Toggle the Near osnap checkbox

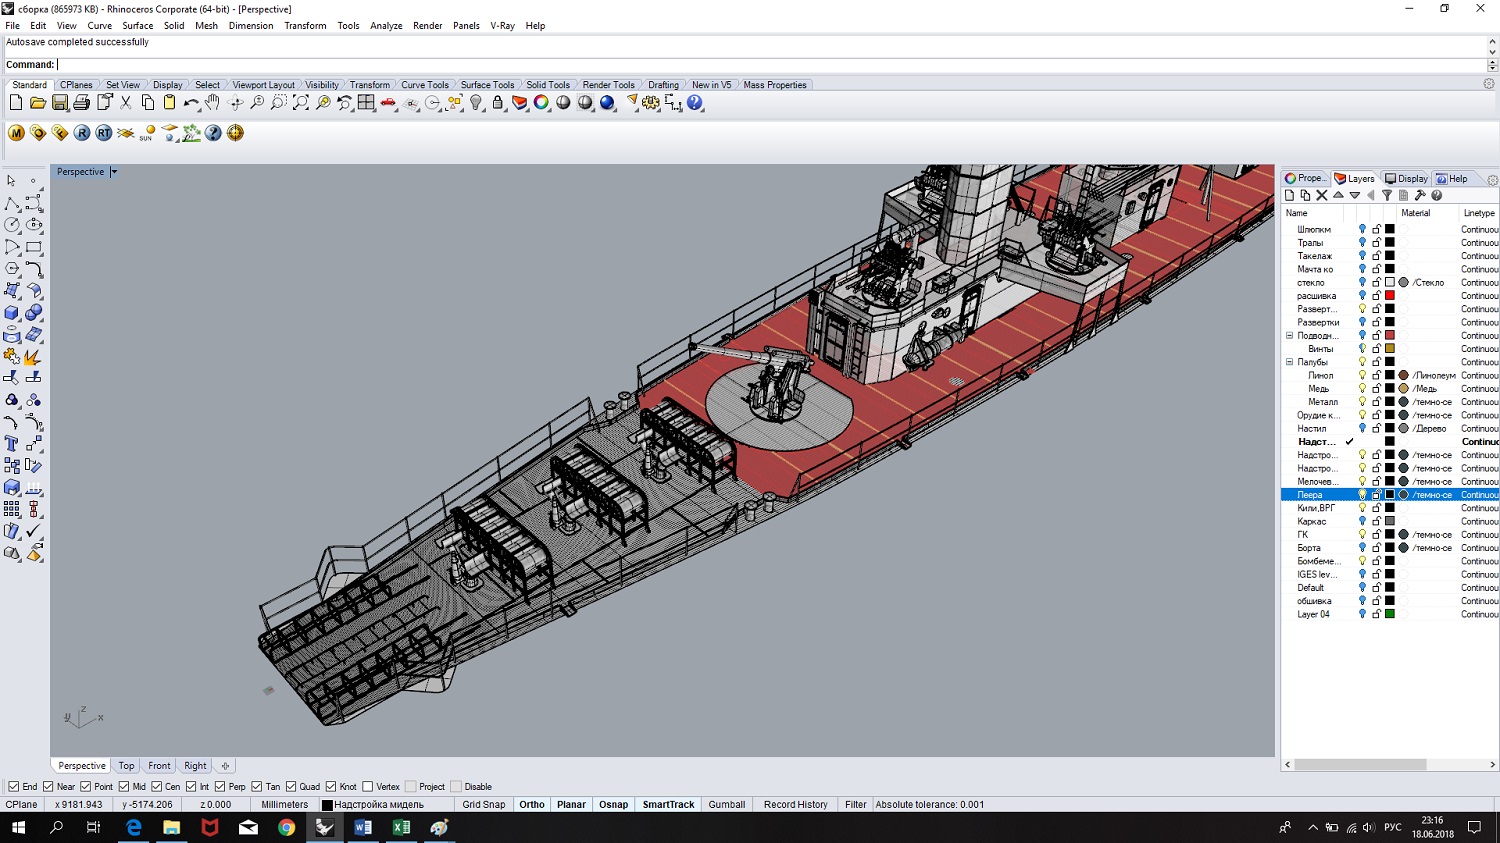pyautogui.click(x=48, y=787)
